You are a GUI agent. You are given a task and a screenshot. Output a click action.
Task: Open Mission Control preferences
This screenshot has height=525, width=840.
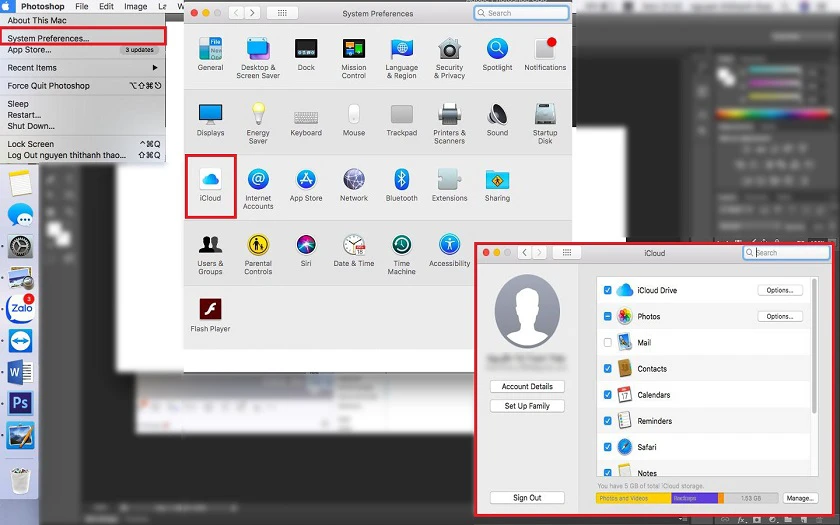pos(354,58)
